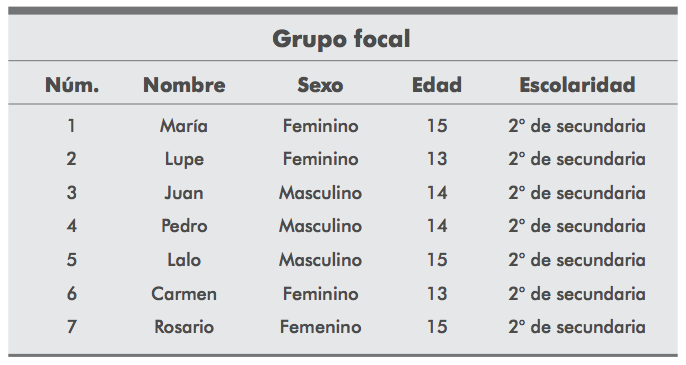Click the Edad column header
686x365 pixels.
pos(437,85)
